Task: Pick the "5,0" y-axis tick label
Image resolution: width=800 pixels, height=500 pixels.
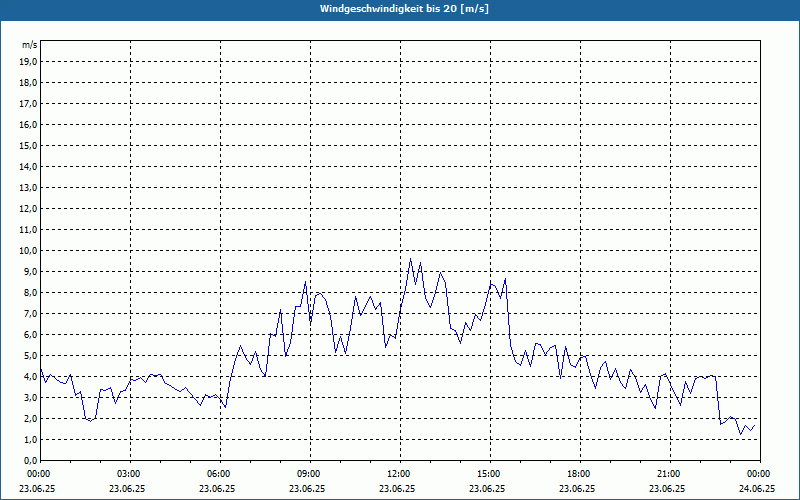Action: pos(30,356)
